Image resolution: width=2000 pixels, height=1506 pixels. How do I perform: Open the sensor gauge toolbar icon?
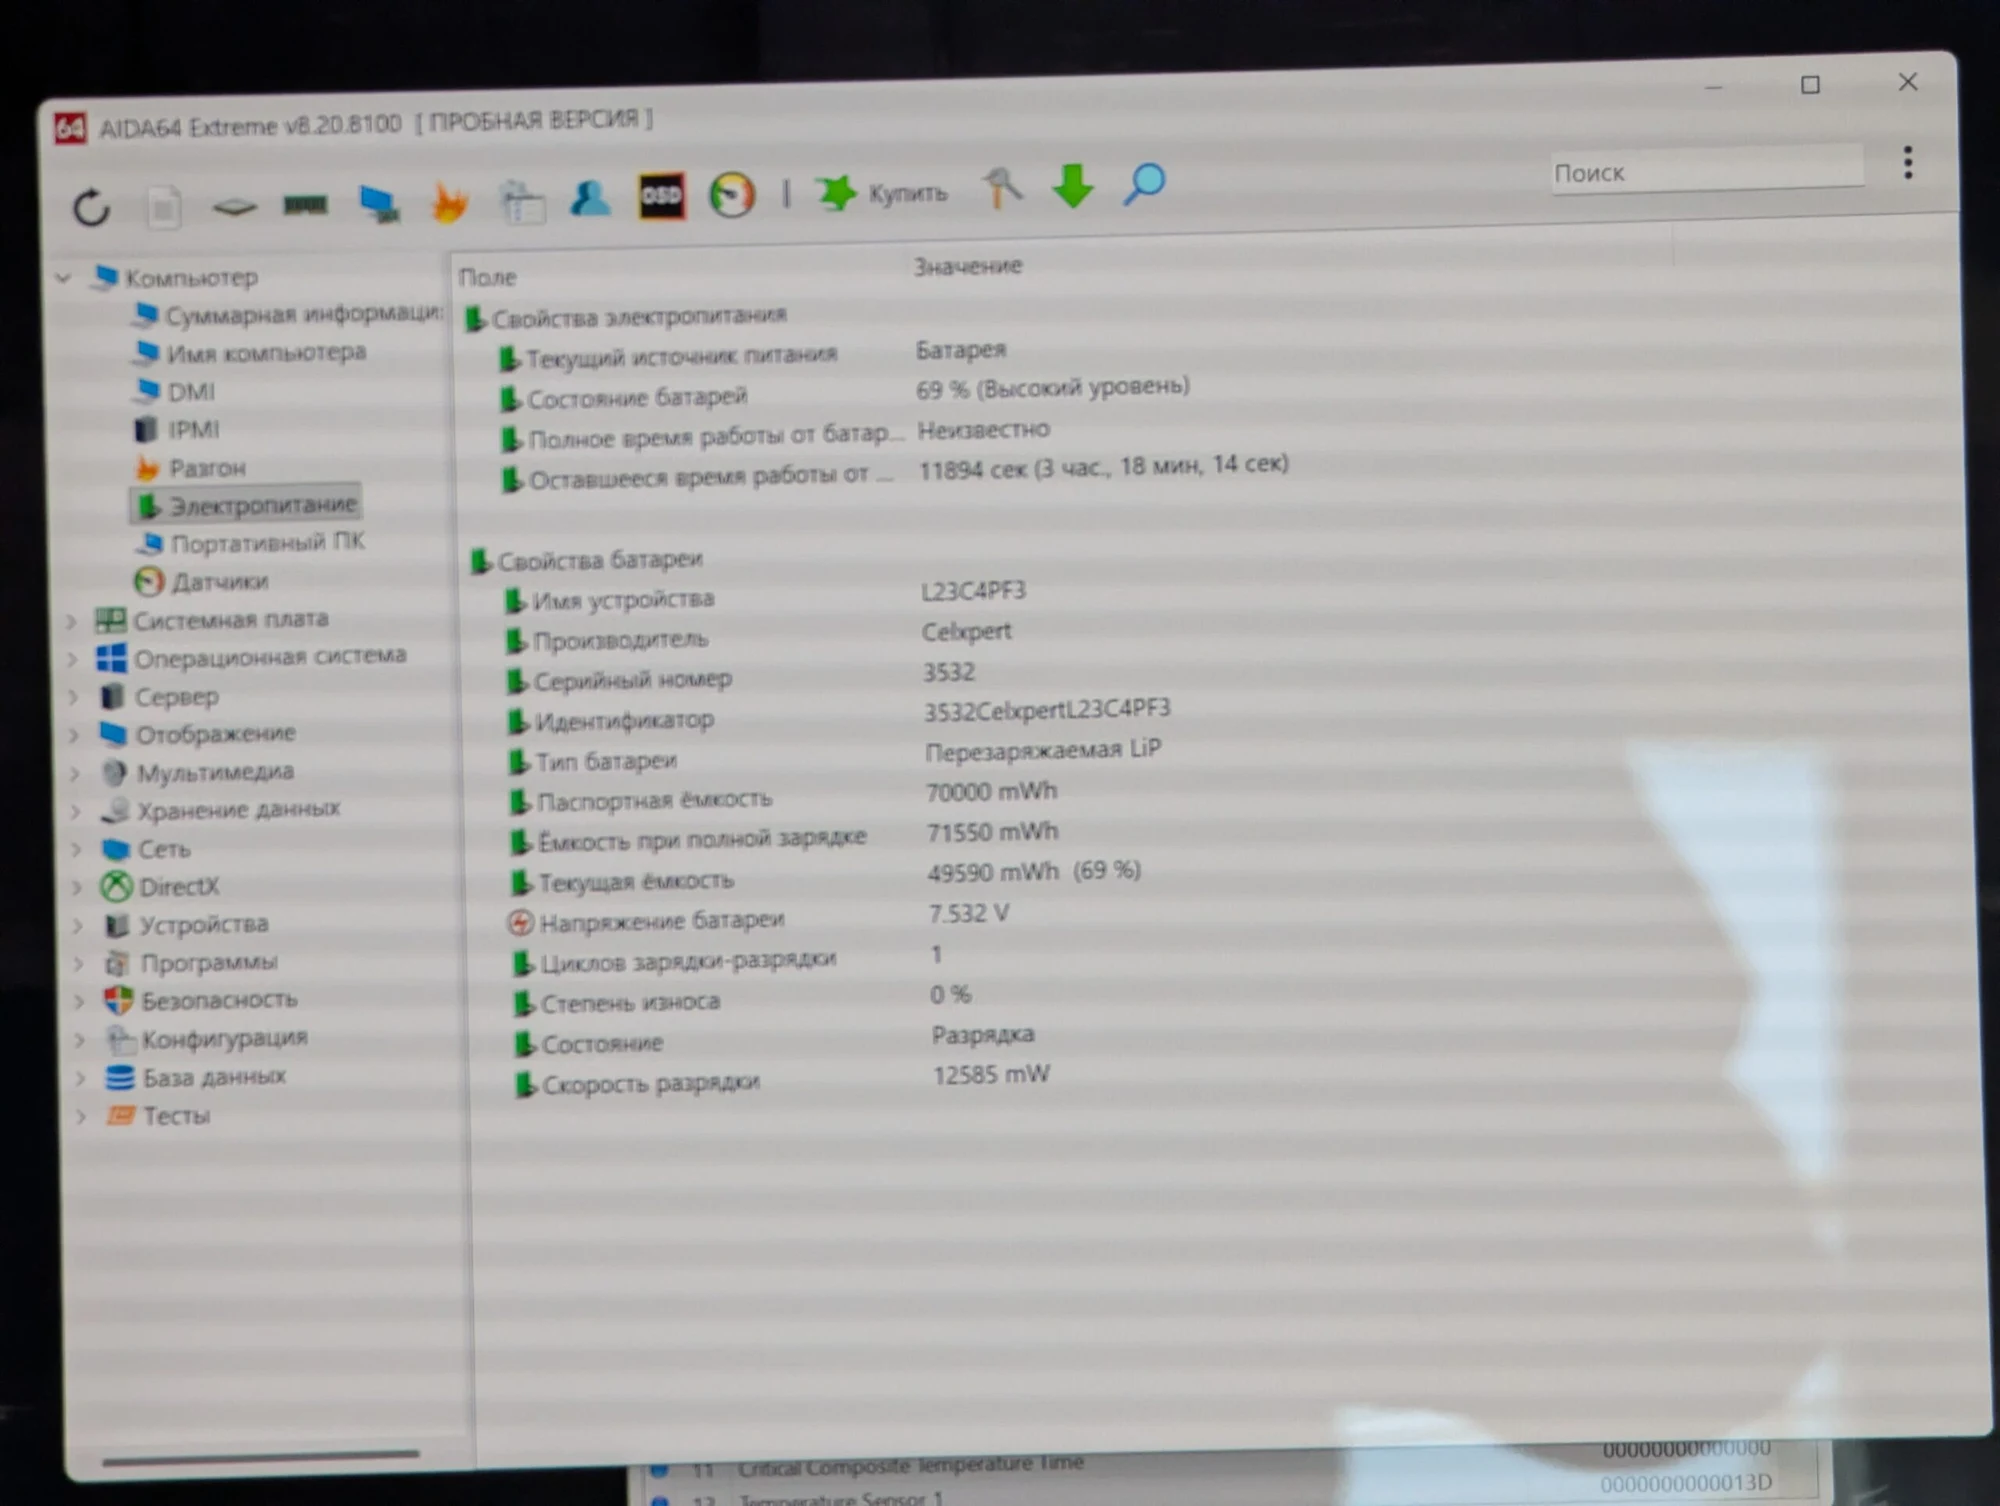coord(731,194)
